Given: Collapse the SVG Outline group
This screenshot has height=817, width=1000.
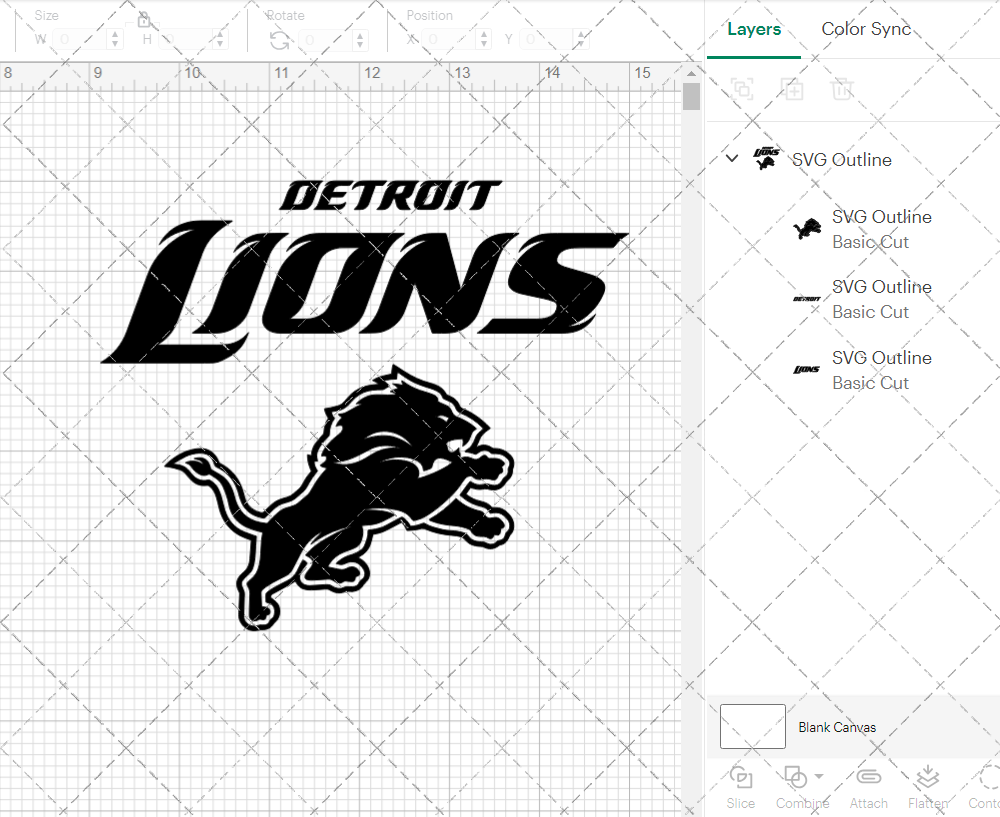Looking at the screenshot, I should [x=731, y=158].
